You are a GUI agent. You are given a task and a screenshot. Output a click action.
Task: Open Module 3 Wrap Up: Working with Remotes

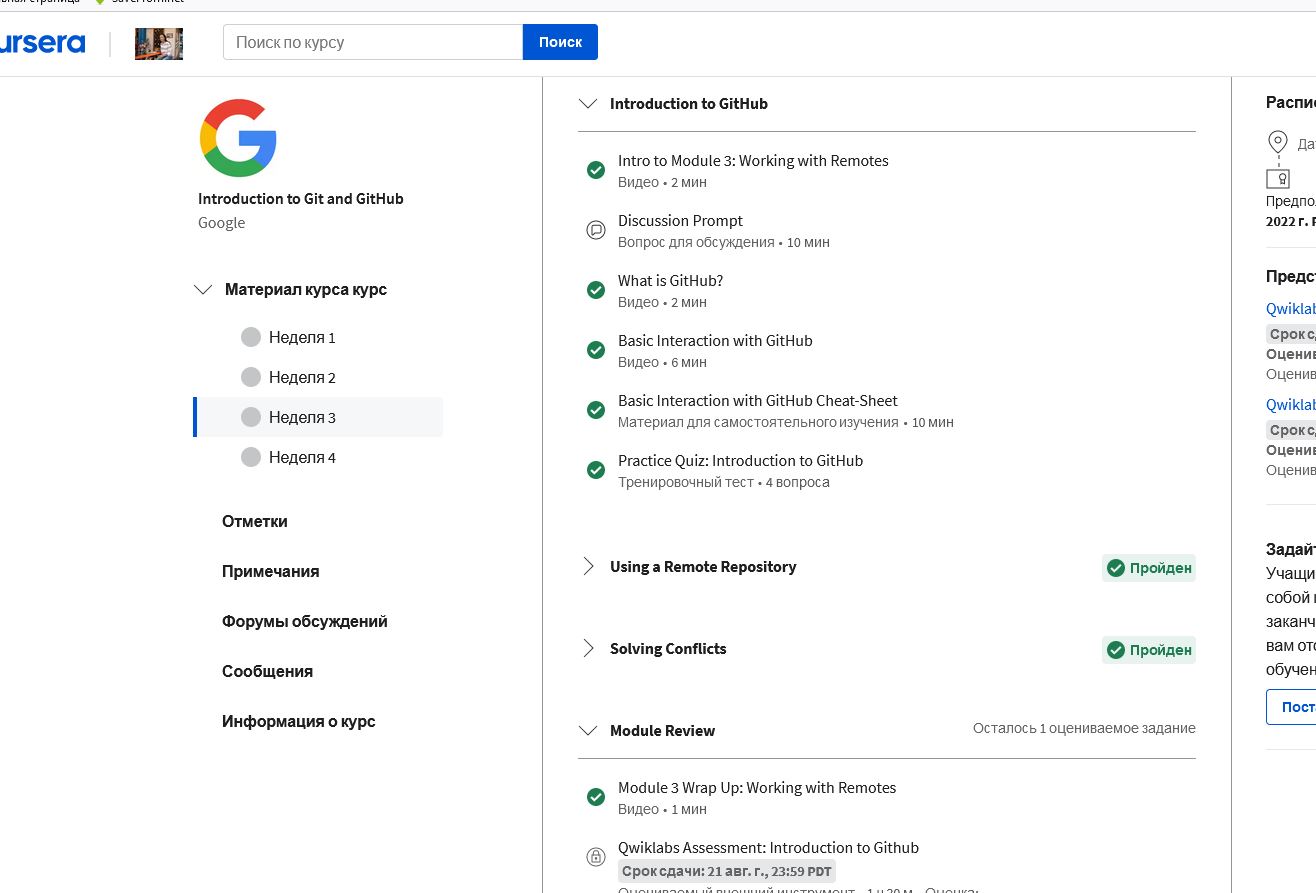coord(757,787)
